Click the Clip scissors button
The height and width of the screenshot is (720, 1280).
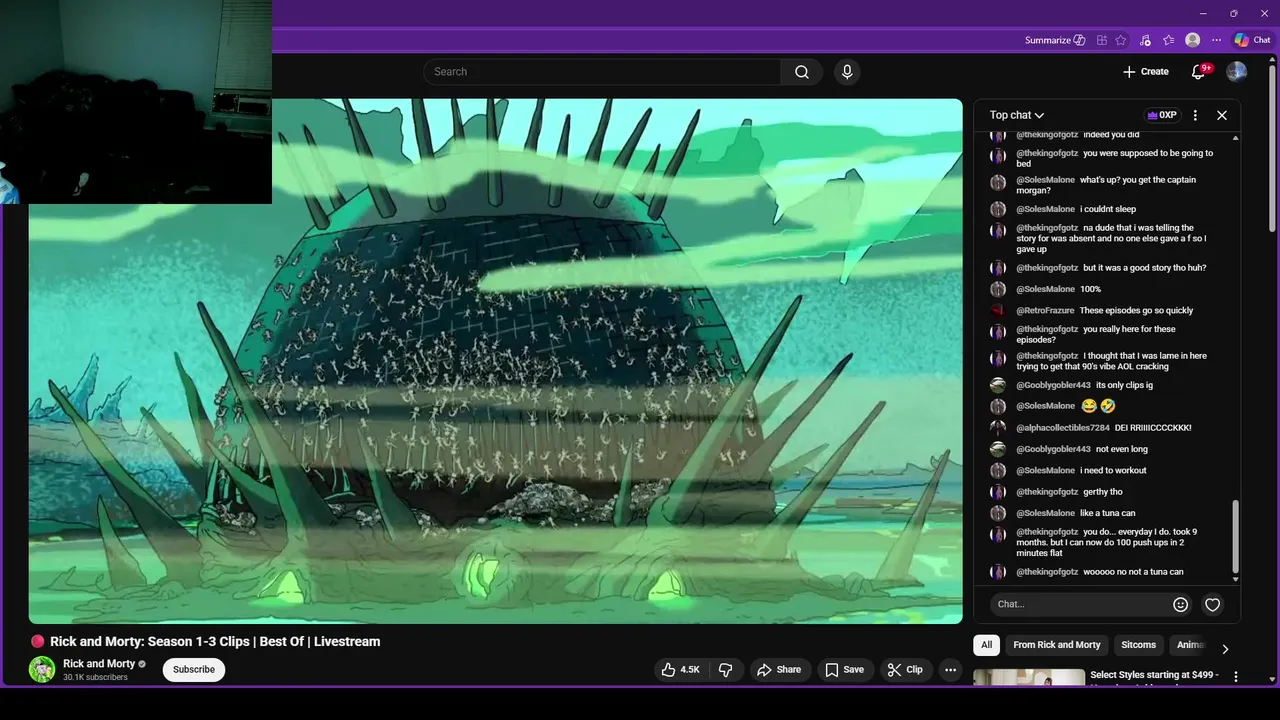click(906, 670)
